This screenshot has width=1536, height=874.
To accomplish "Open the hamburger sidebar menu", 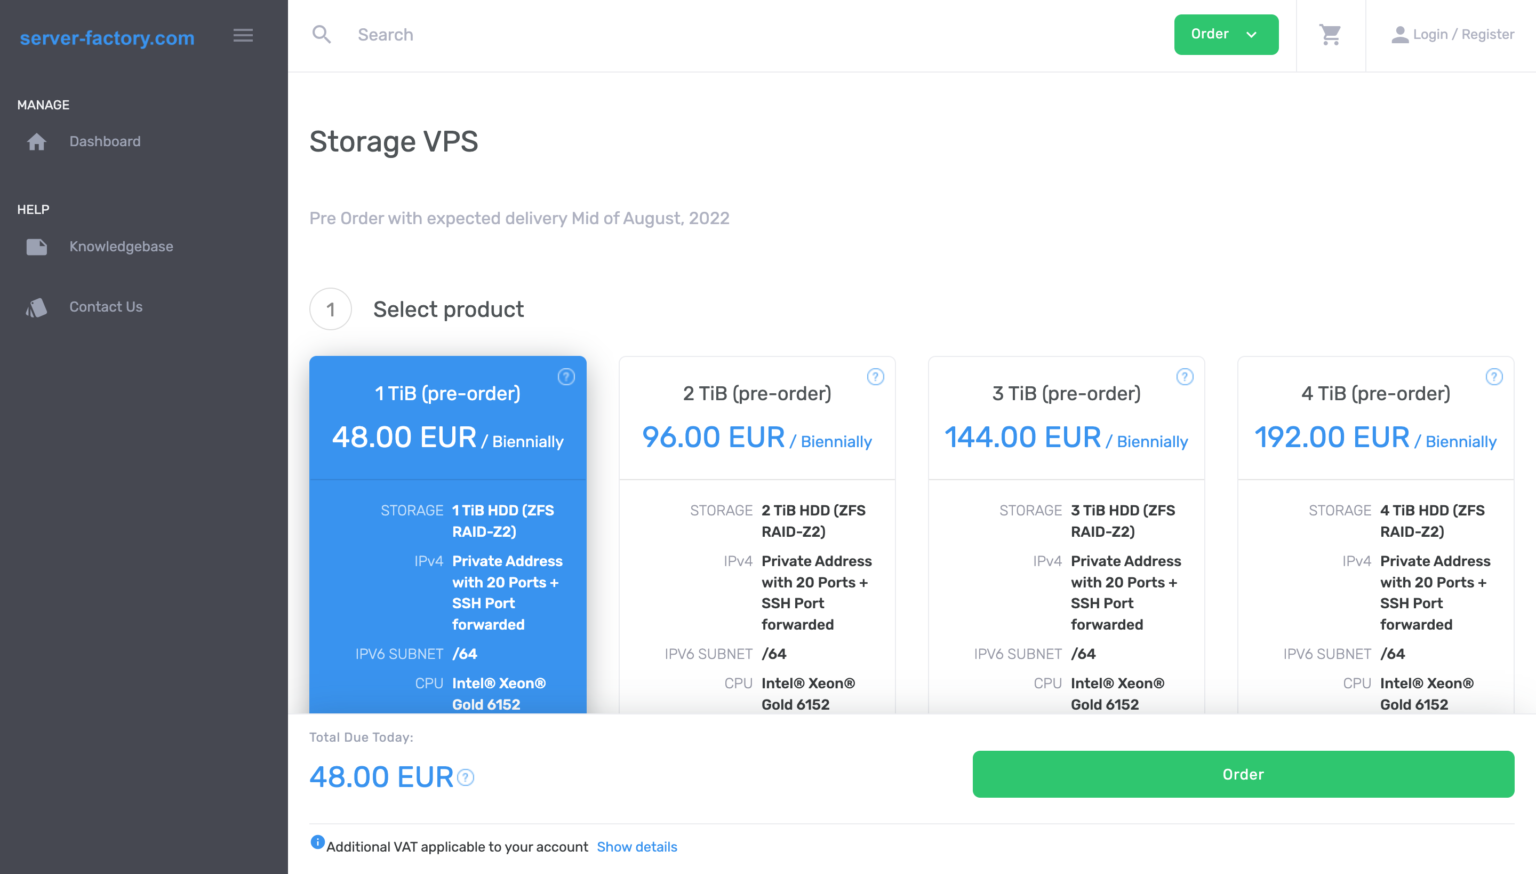I will coord(243,35).
